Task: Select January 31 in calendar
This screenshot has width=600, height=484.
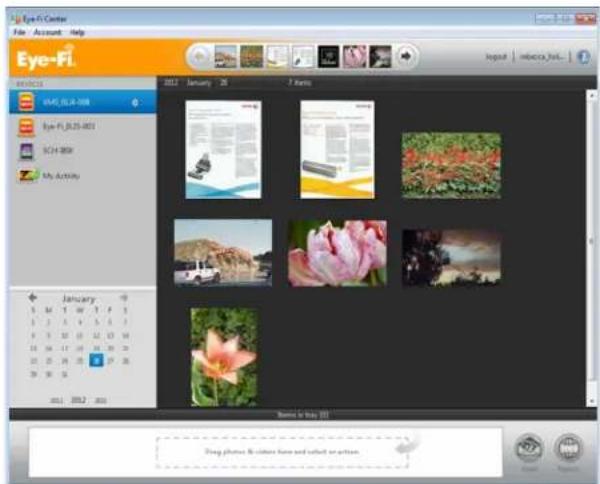Action: [x=65, y=374]
